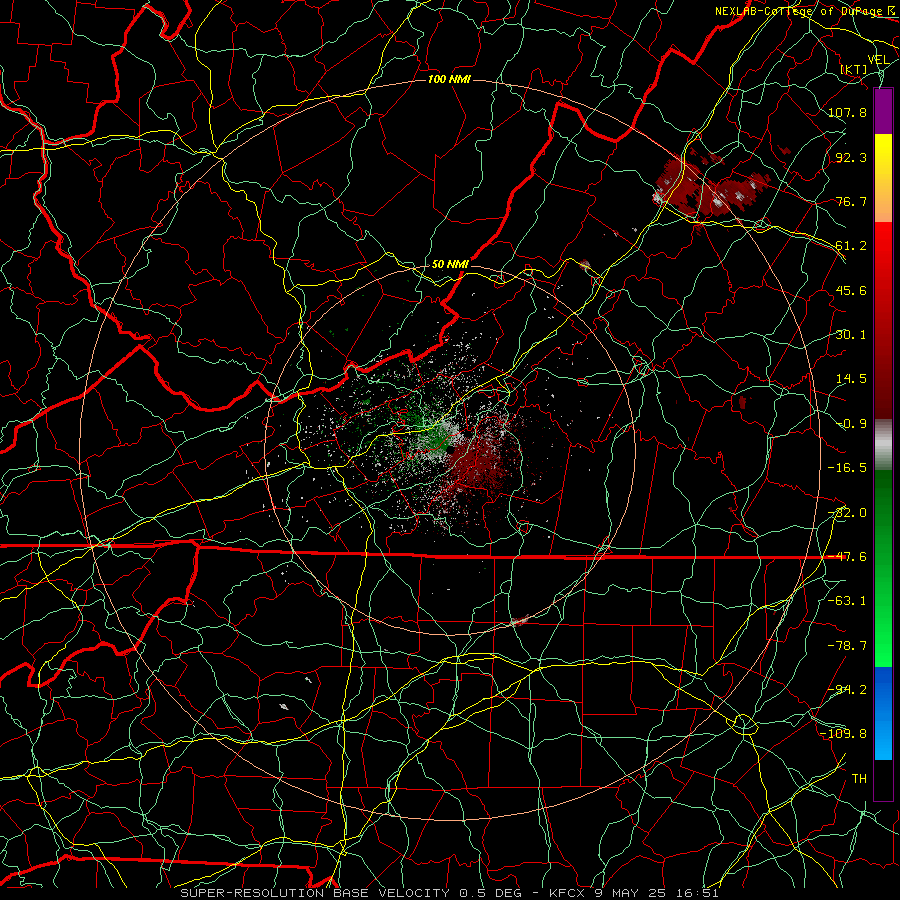Click the TH threshold label in legend
Screen dimensions: 900x900
pyautogui.click(x=859, y=779)
